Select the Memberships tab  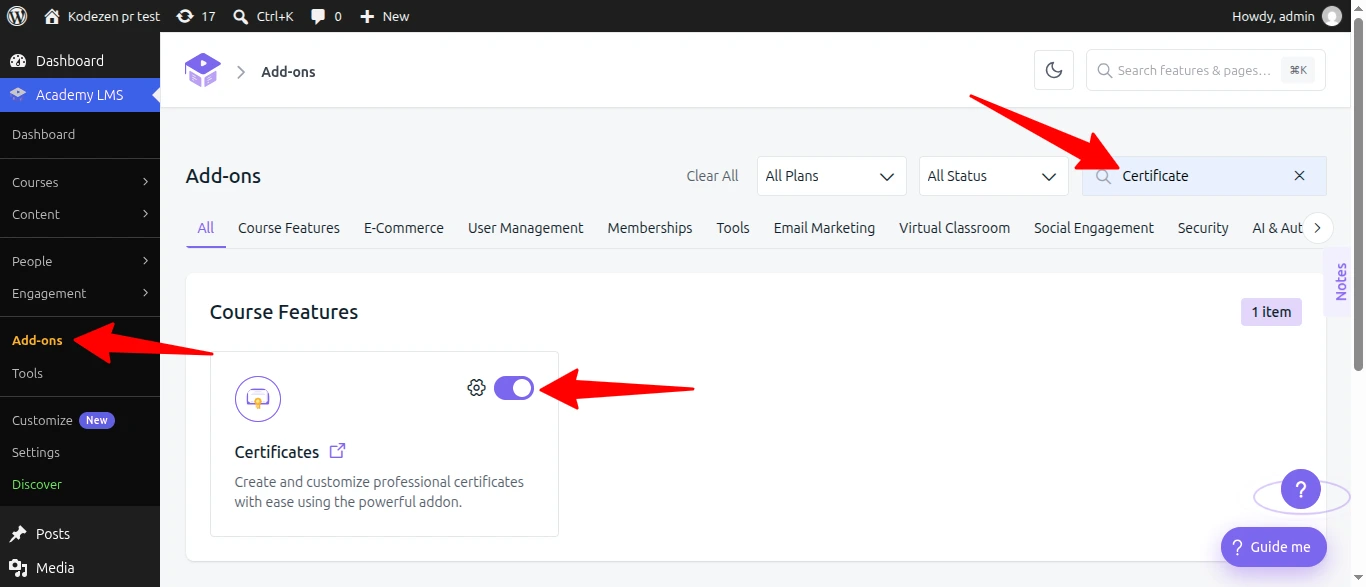coord(650,228)
